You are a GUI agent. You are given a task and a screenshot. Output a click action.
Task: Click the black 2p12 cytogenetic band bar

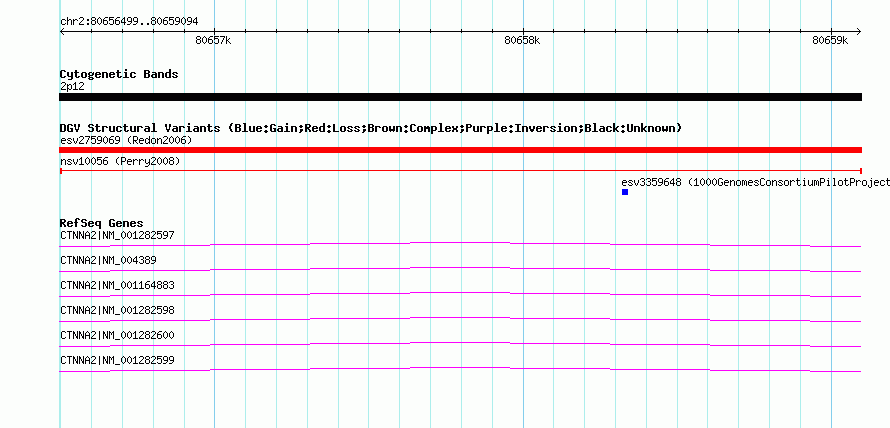click(x=460, y=97)
